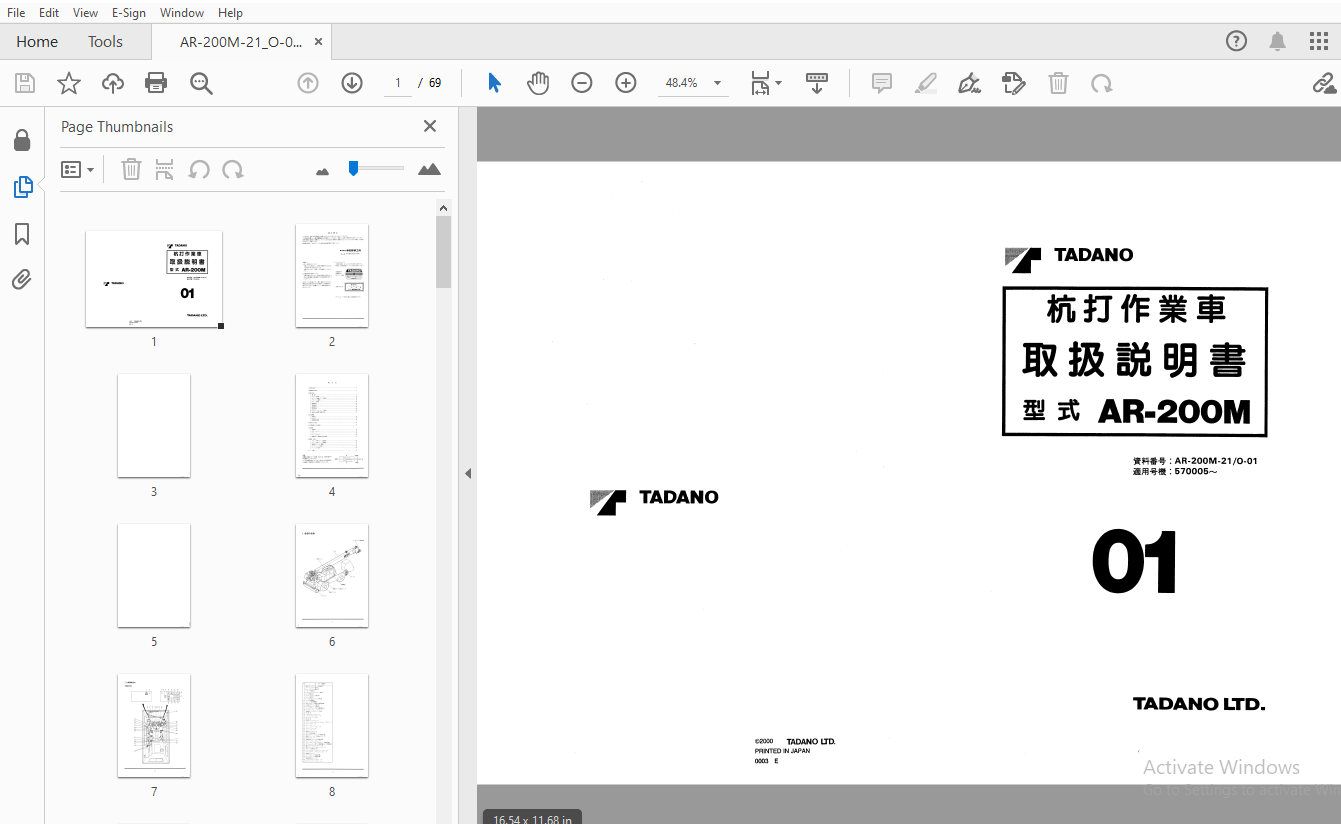Viewport: 1341px width, 824px height.
Task: Select page 7 thumbnail
Action: tap(154, 725)
